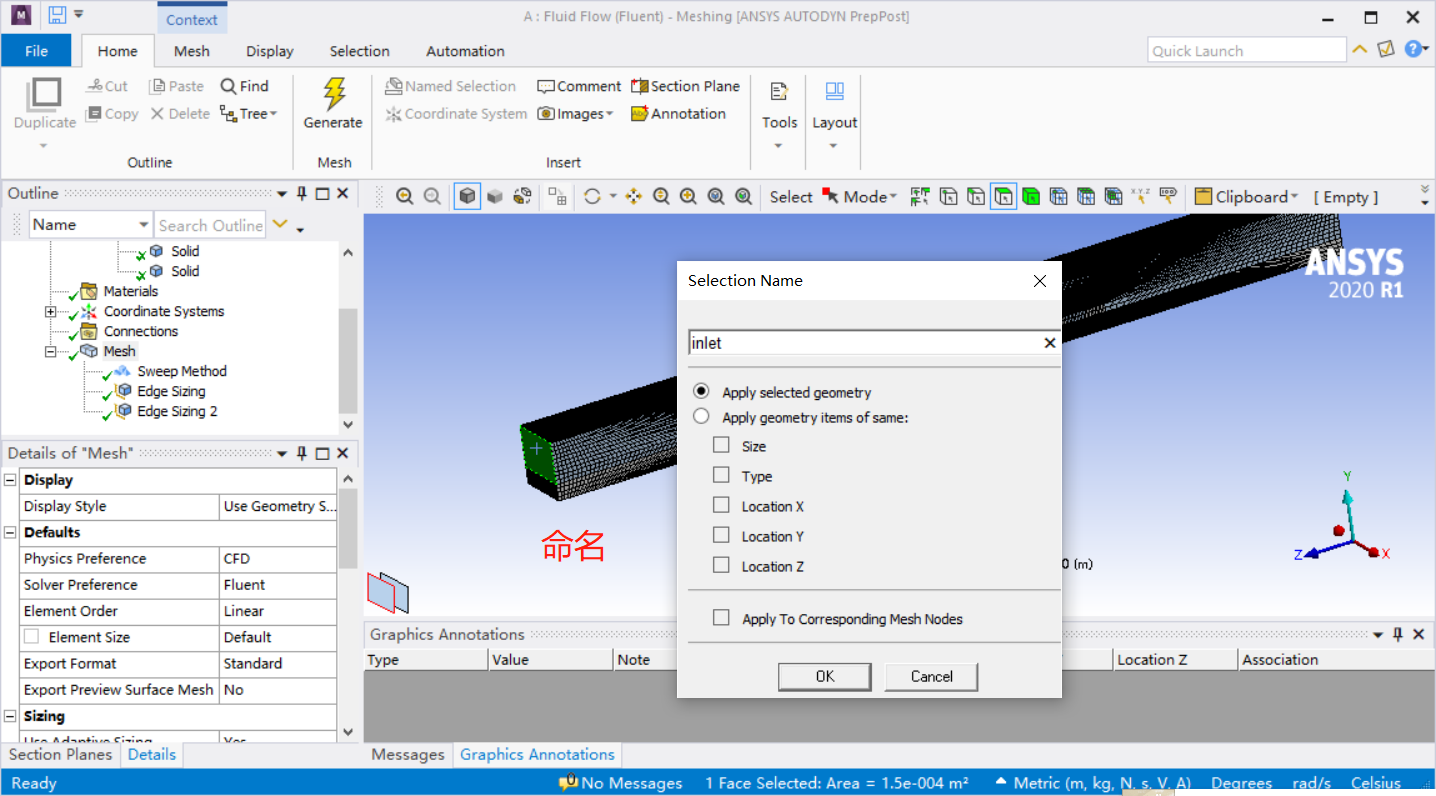Click the Clipboard icon in toolbar
The height and width of the screenshot is (796, 1436).
pyautogui.click(x=1203, y=197)
